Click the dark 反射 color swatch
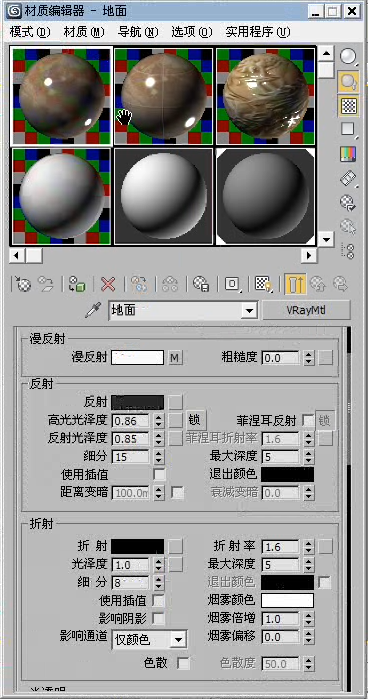The width and height of the screenshot is (368, 699). click(x=137, y=402)
